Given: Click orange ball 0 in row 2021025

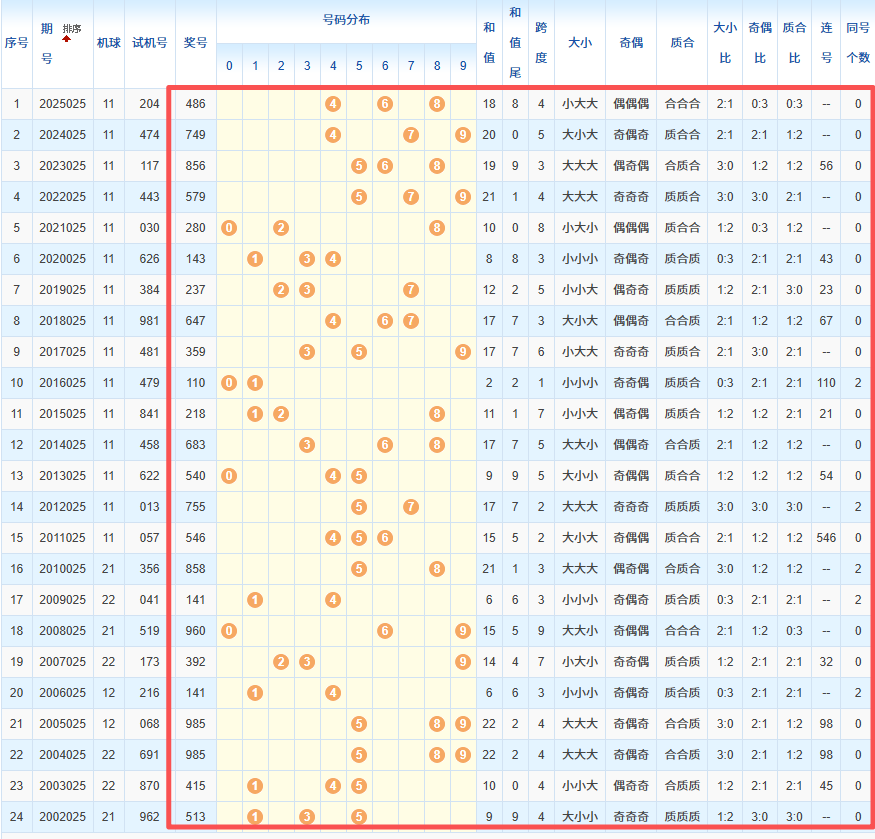Looking at the screenshot, I should [x=229, y=228].
